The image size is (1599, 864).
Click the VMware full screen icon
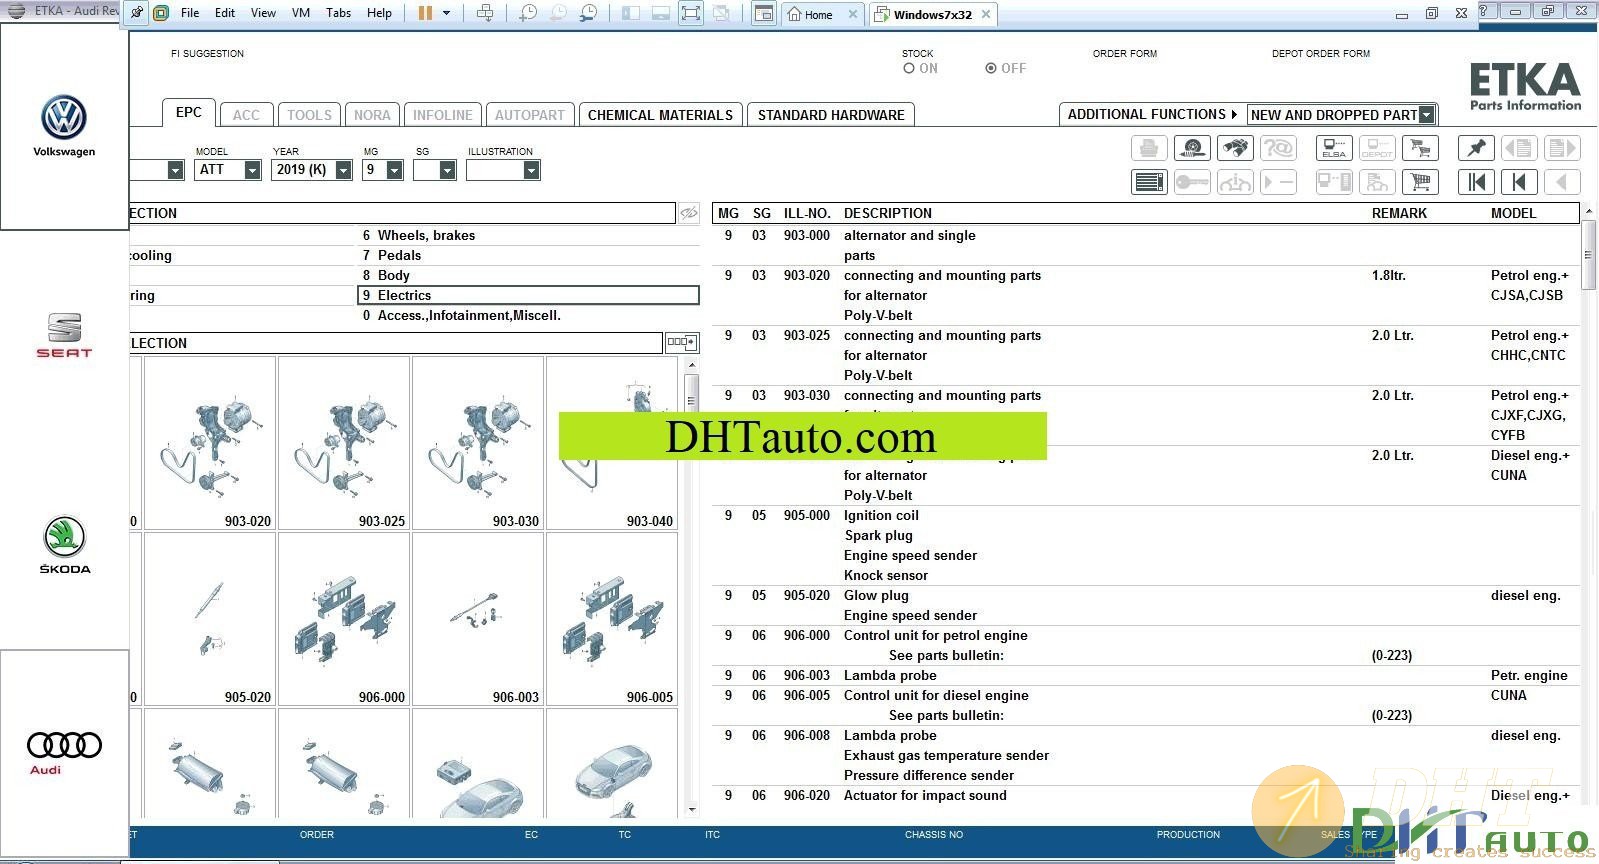691,13
